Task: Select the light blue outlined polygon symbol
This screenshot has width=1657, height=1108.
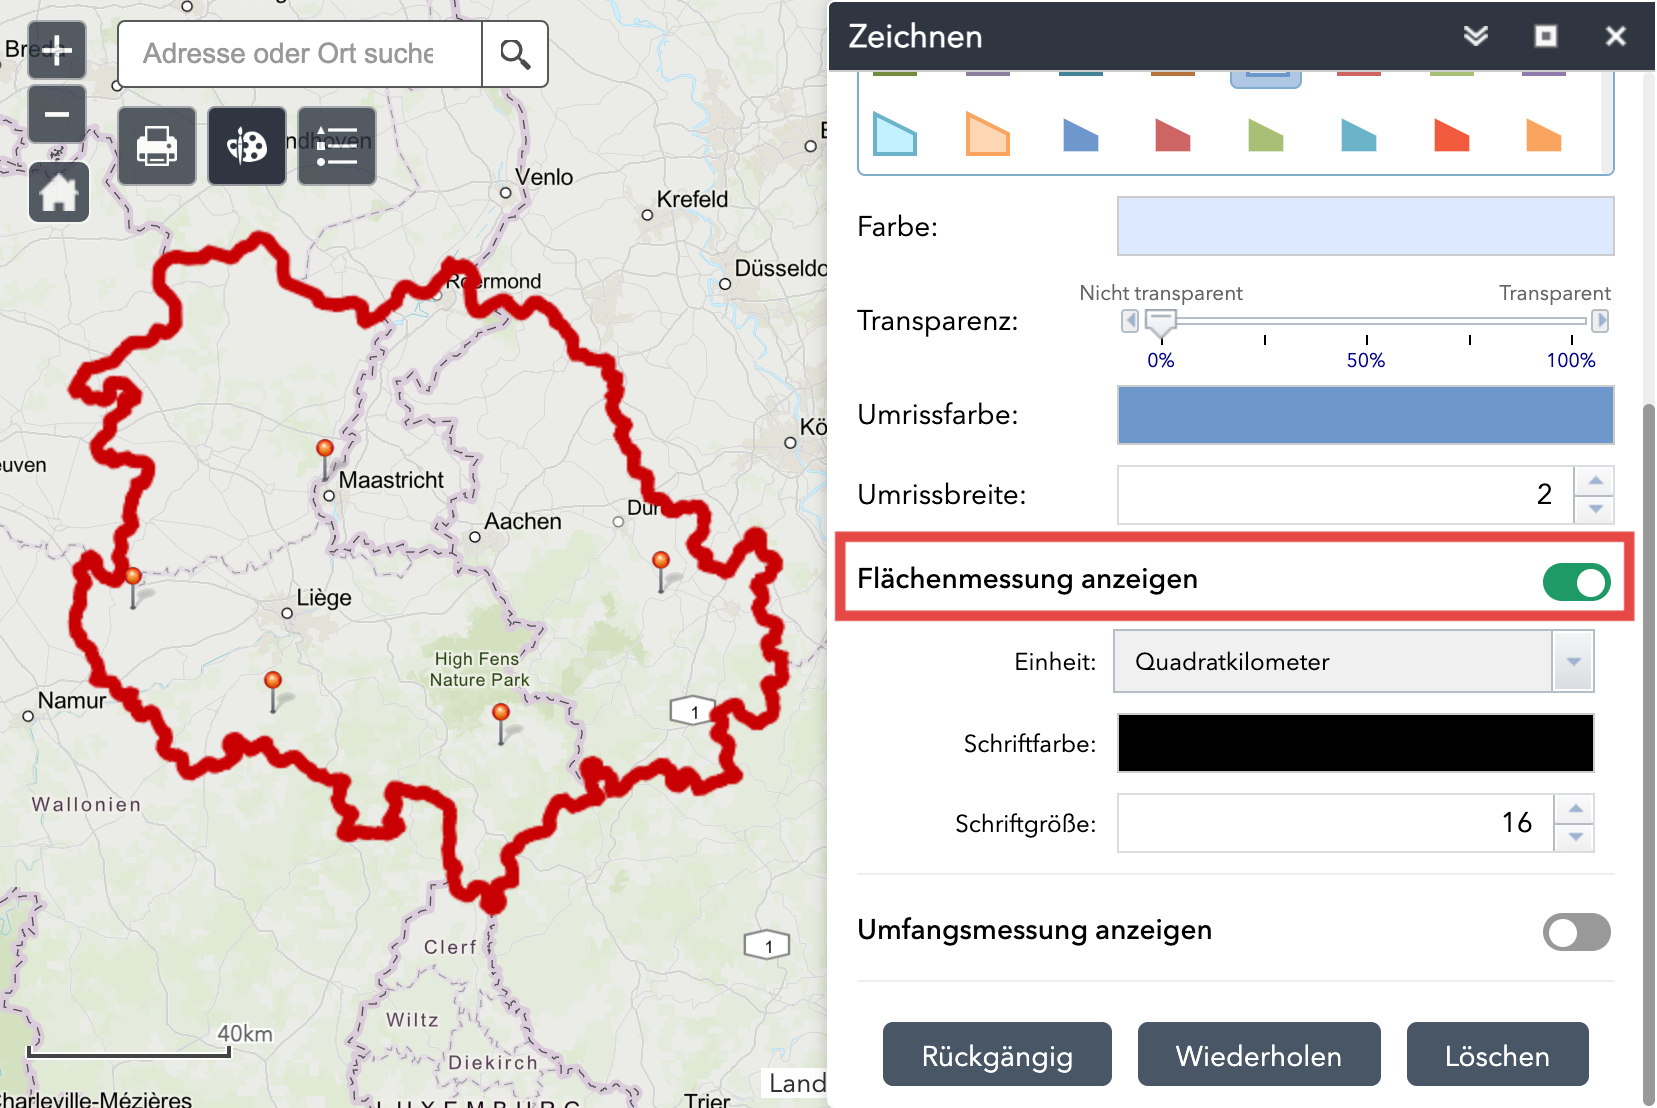Action: 894,135
